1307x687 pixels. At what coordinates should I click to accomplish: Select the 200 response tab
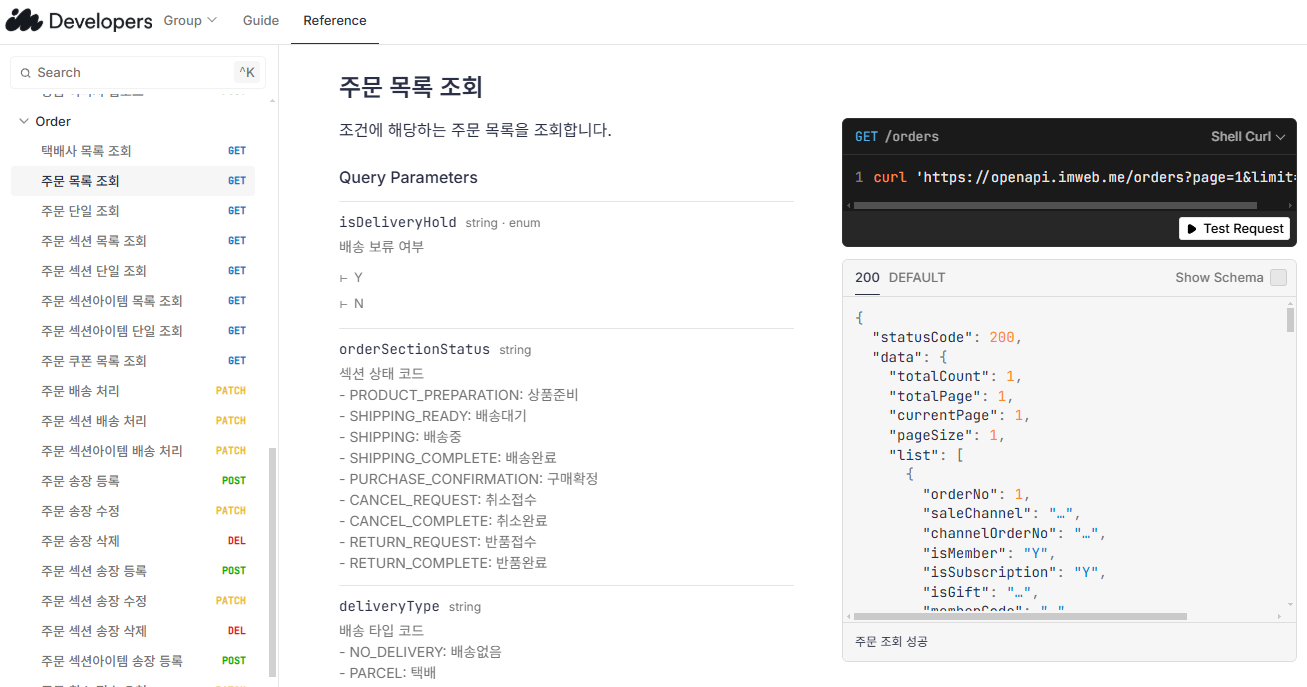867,278
